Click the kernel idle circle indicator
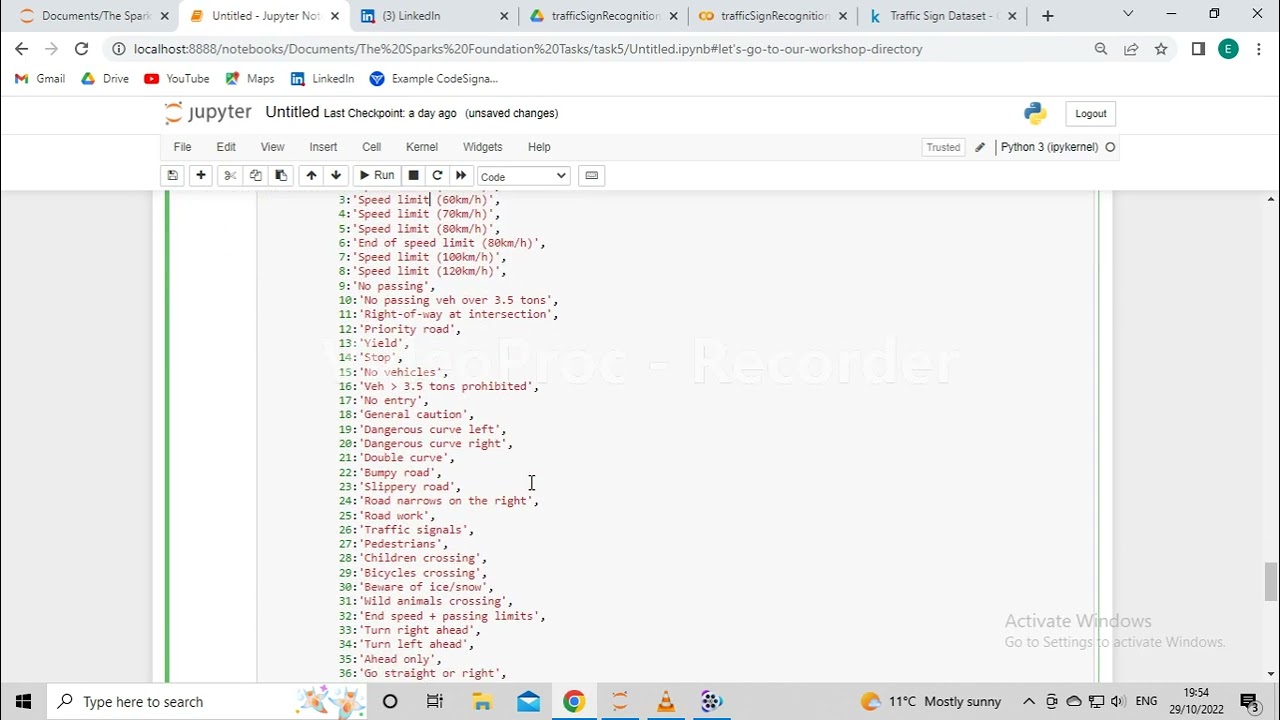Screen dimensions: 1280x720 [x=1110, y=147]
